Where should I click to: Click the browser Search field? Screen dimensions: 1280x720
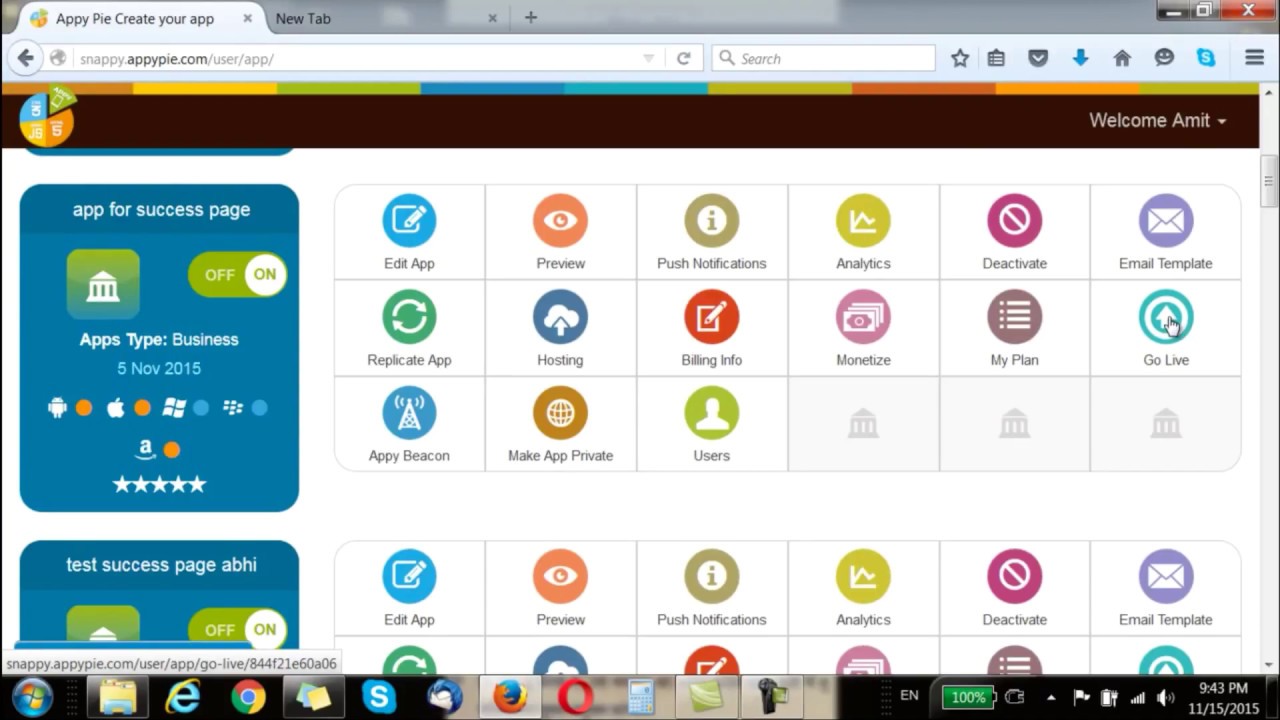pyautogui.click(x=824, y=59)
